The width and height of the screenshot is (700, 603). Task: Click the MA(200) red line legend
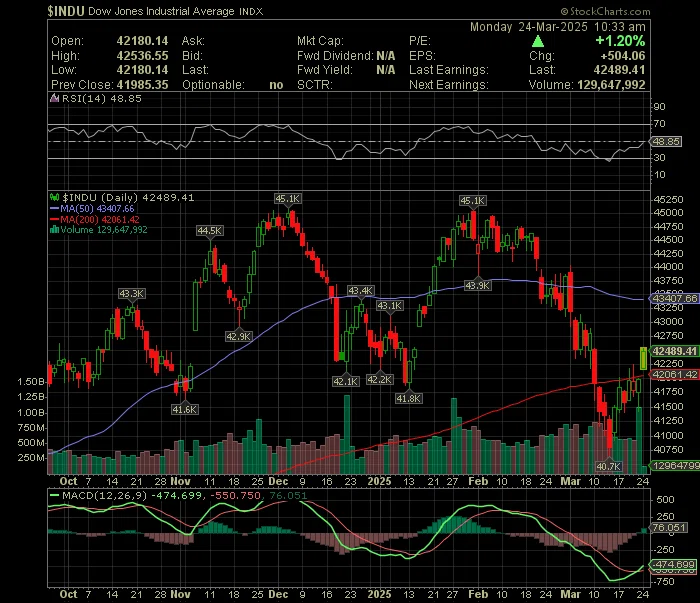(95, 220)
